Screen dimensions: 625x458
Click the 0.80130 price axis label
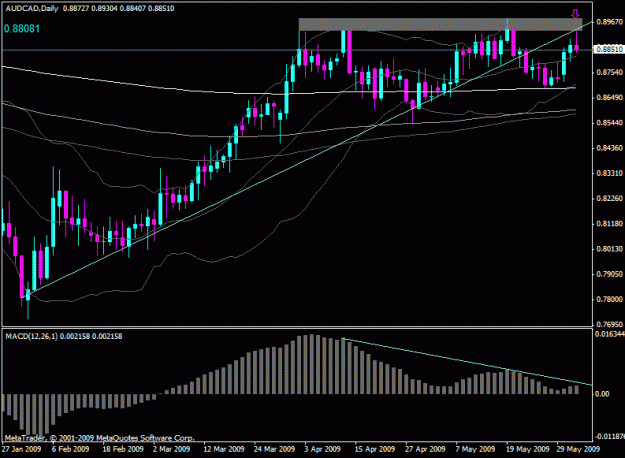[609, 249]
